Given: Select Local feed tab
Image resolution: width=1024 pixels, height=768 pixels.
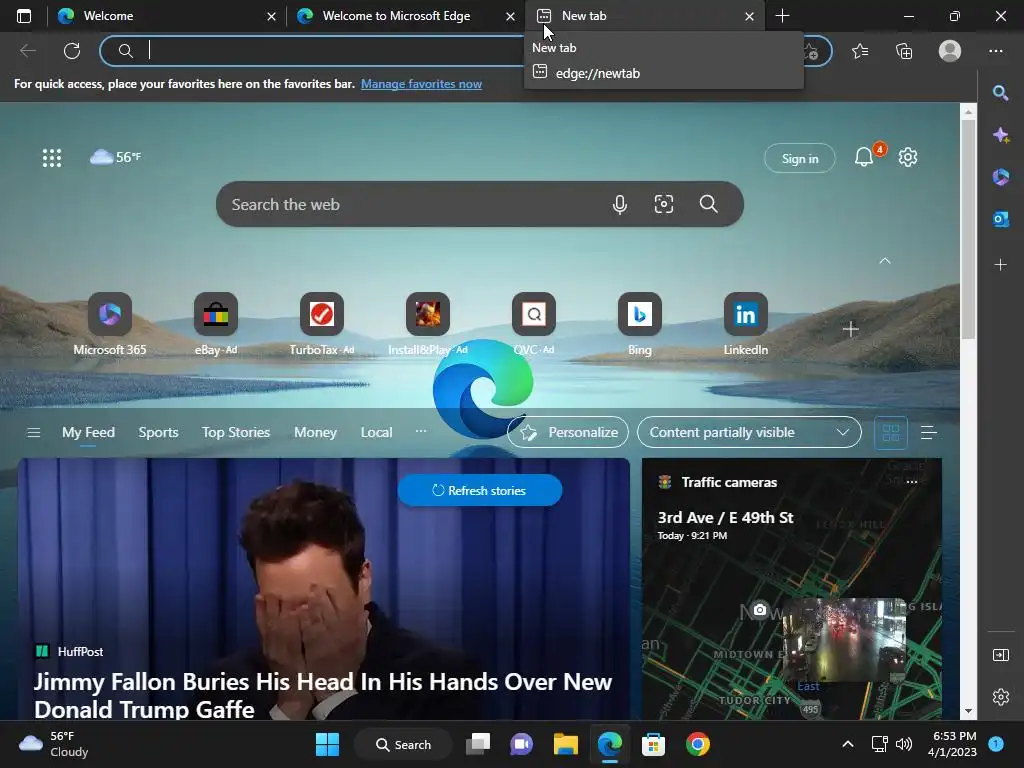Looking at the screenshot, I should point(376,432).
